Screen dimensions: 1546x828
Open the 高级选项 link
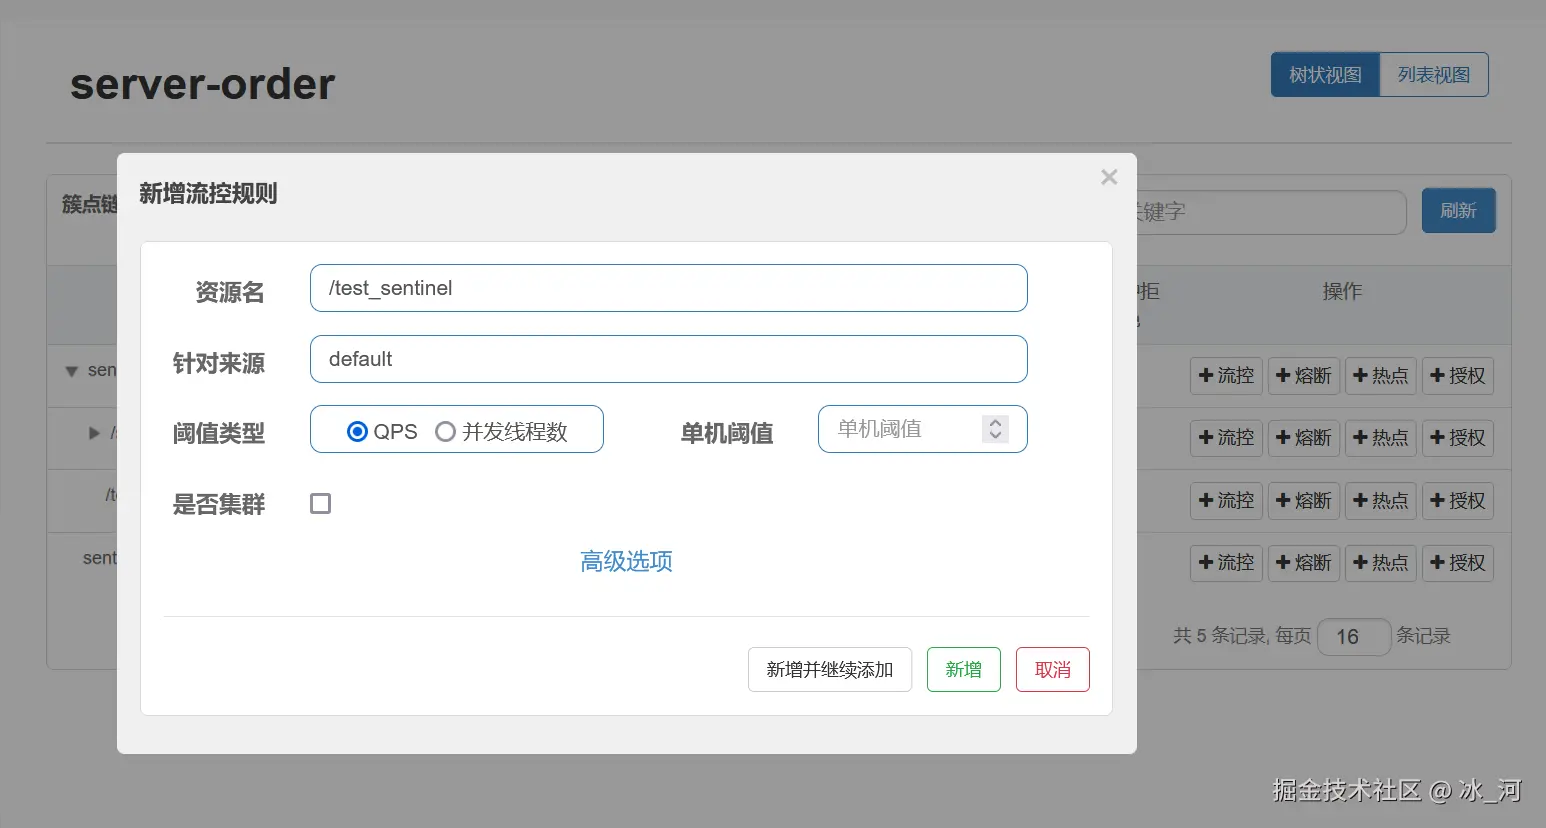point(626,561)
